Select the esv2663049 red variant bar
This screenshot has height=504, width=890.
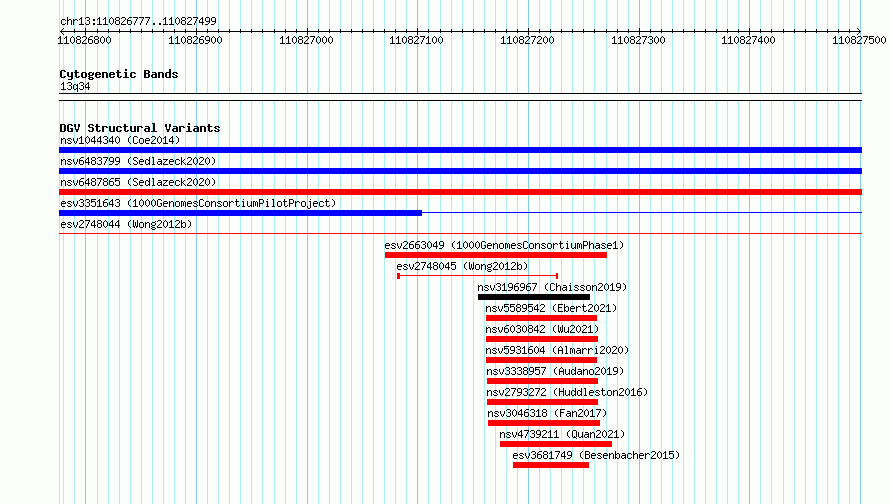tap(496, 255)
